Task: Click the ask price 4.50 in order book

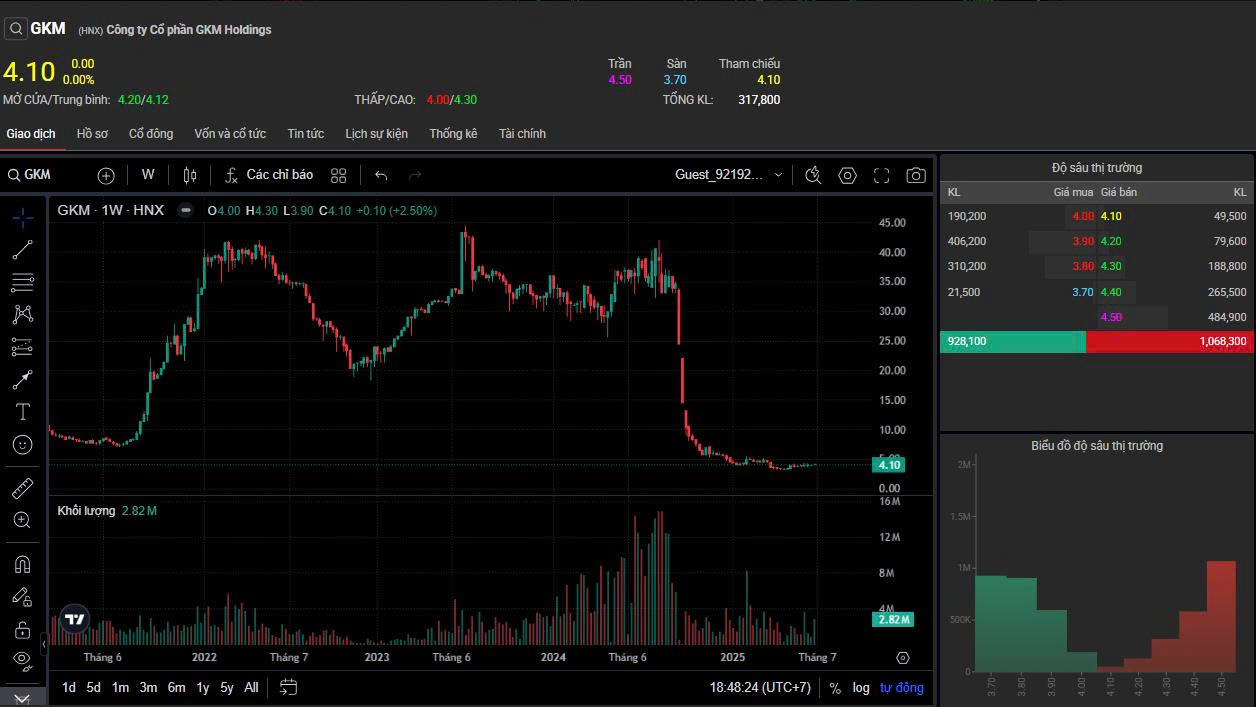Action: point(1111,317)
